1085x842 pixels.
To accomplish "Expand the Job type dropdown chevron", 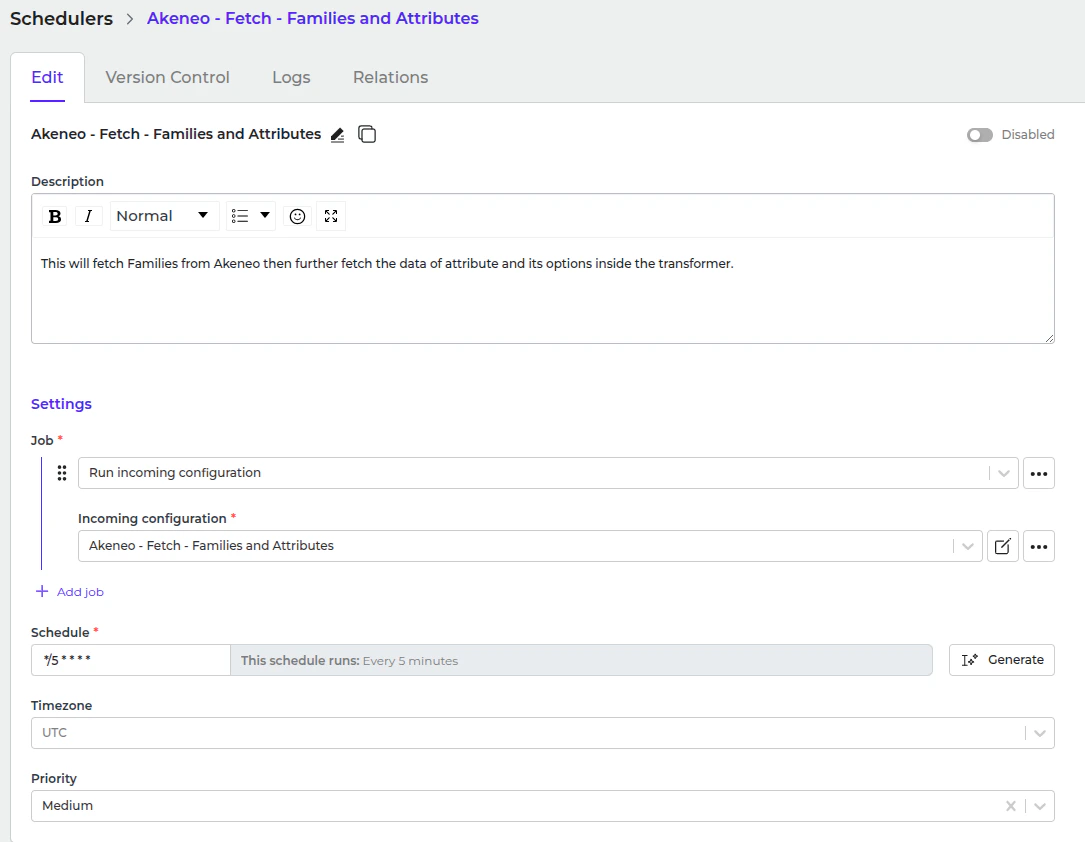I will tap(1003, 473).
